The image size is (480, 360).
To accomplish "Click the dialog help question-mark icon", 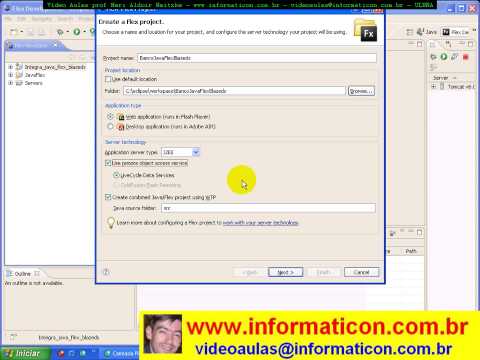I will pos(106,272).
